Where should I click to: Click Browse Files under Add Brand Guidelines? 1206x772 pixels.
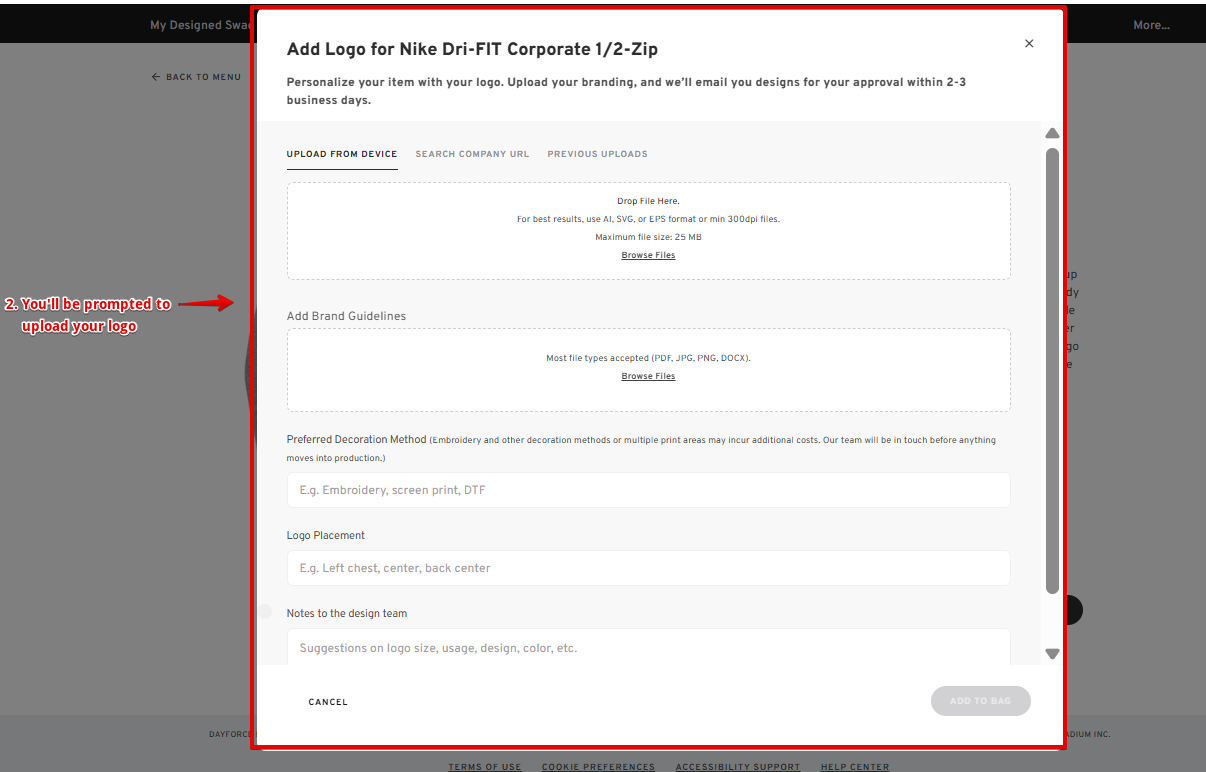[648, 376]
